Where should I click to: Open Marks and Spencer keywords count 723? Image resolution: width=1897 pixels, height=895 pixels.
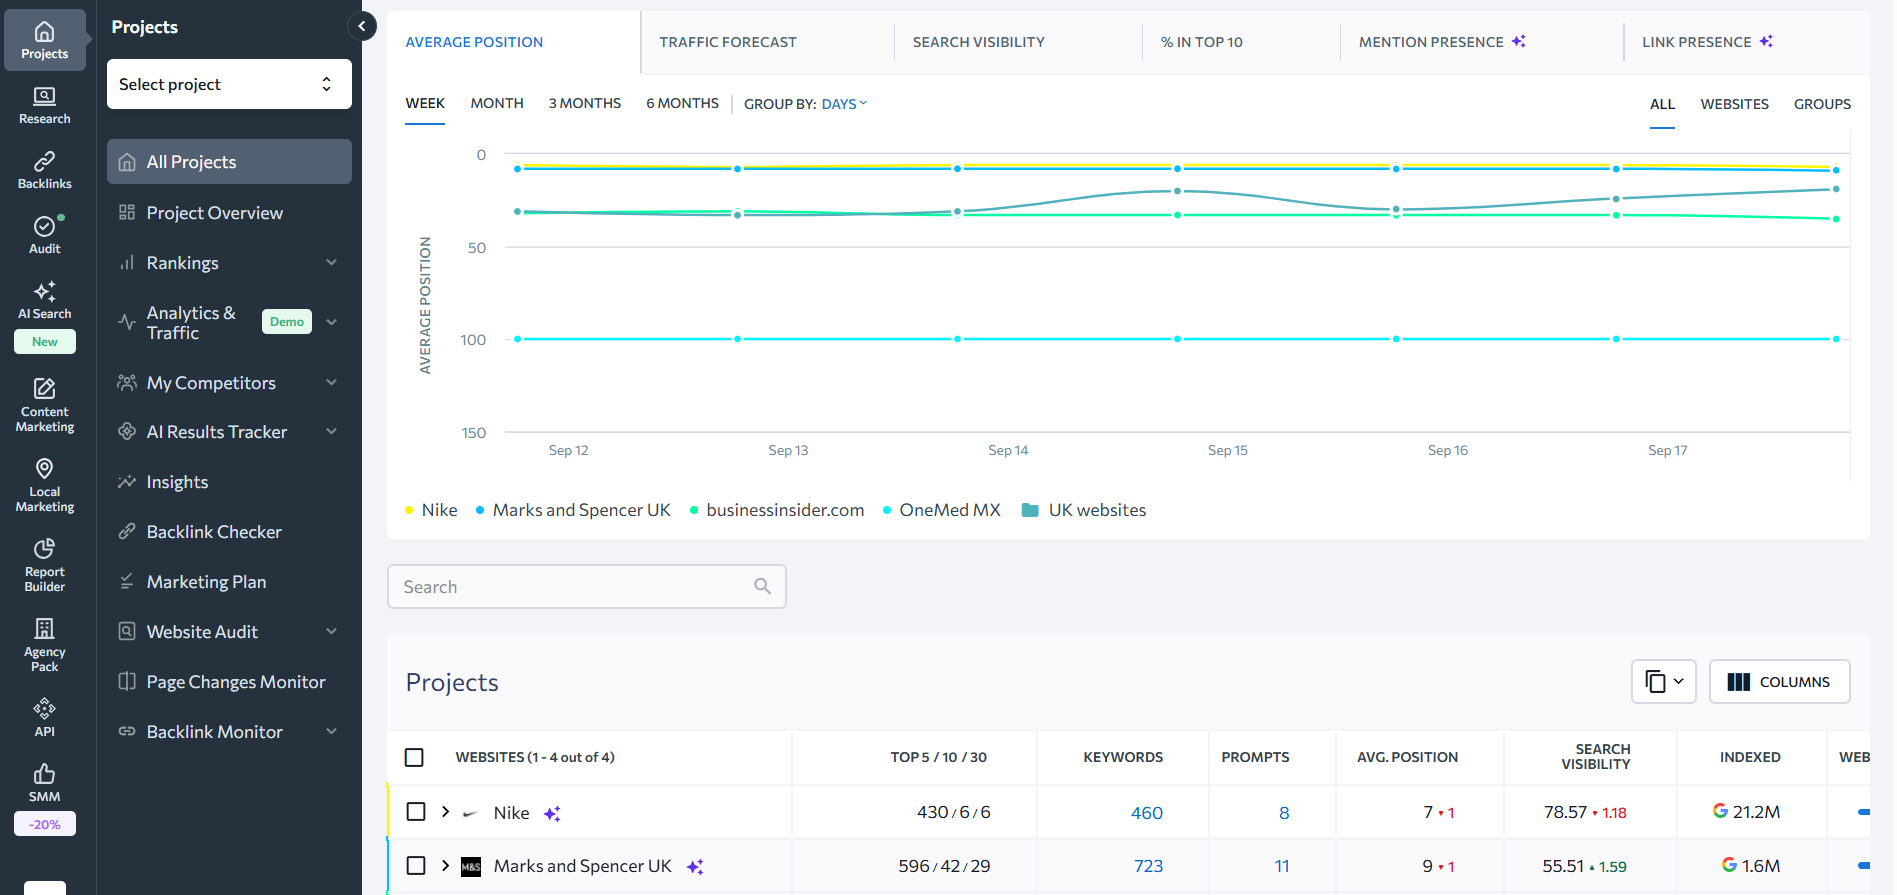click(x=1148, y=866)
